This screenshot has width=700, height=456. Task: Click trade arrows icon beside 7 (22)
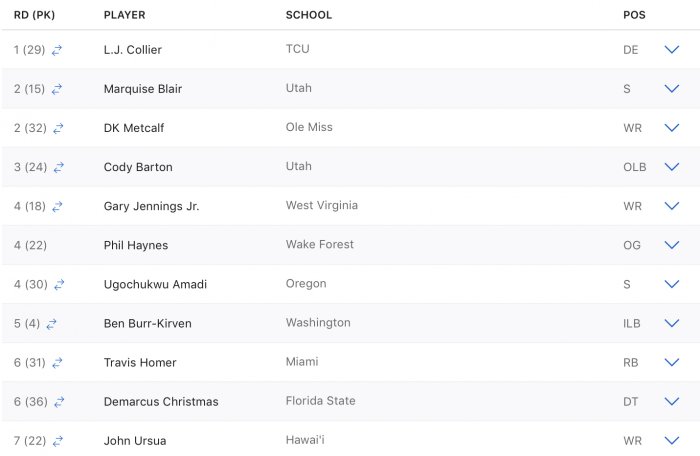[58, 441]
